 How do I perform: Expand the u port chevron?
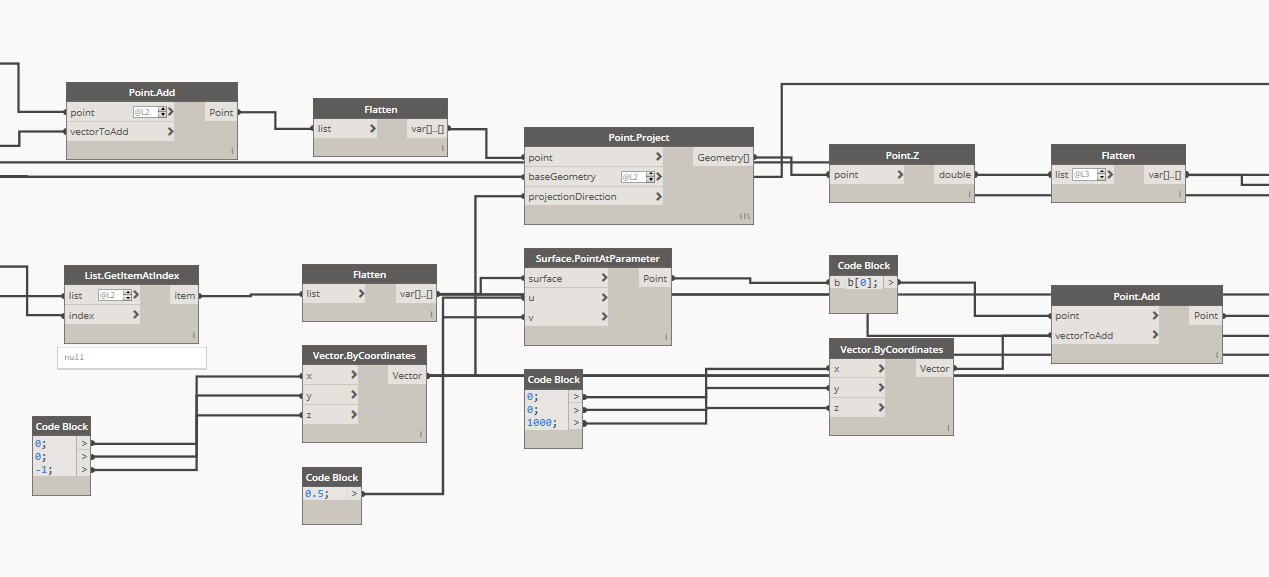click(x=604, y=297)
